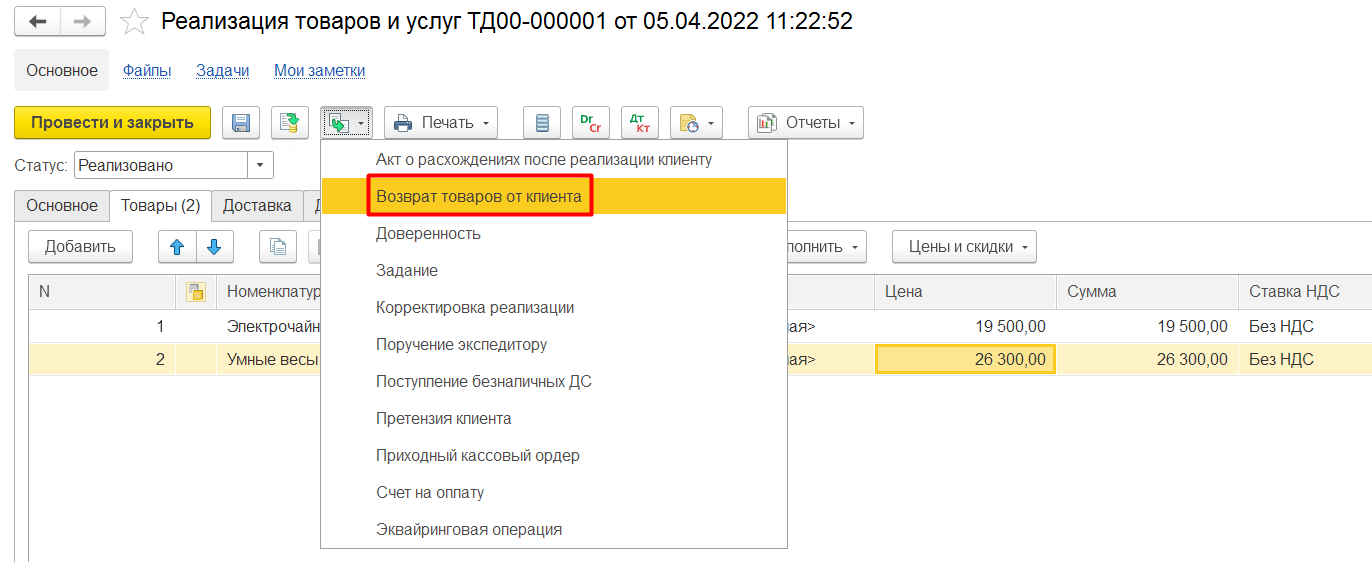Click the Добавить button
The image size is (1372, 562).
tap(80, 246)
